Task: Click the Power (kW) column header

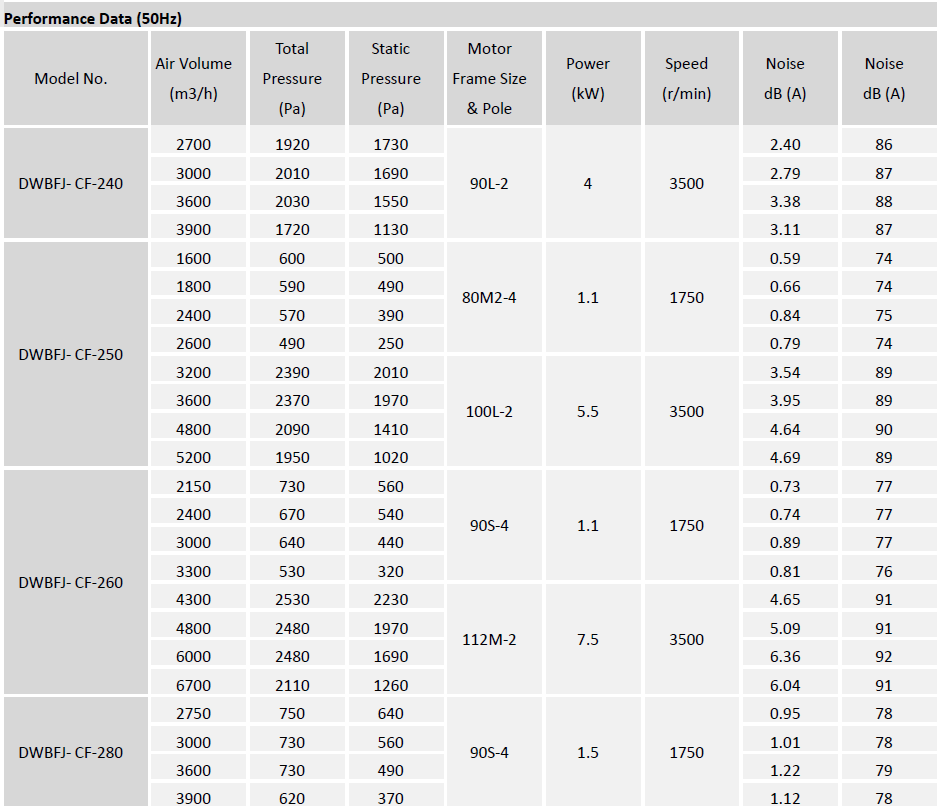Action: tap(588, 78)
